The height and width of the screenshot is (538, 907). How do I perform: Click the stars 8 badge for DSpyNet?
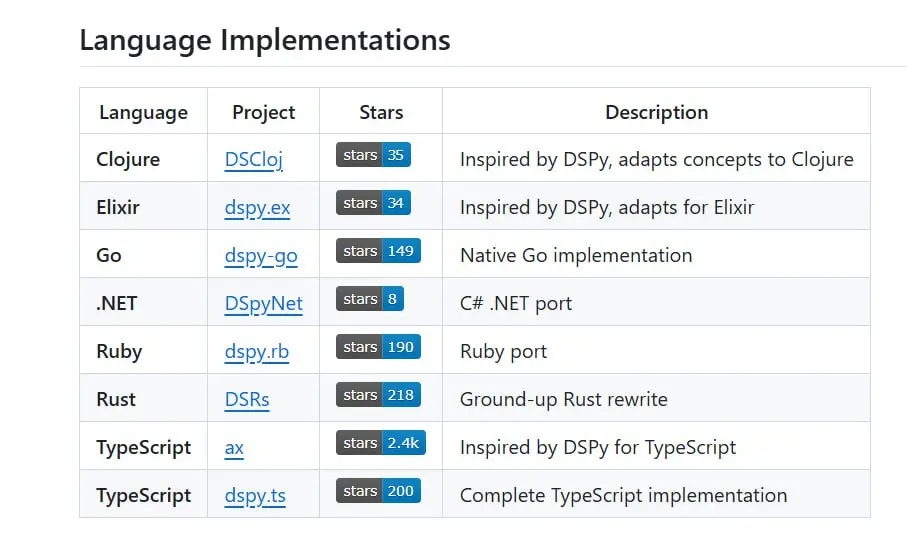370,299
